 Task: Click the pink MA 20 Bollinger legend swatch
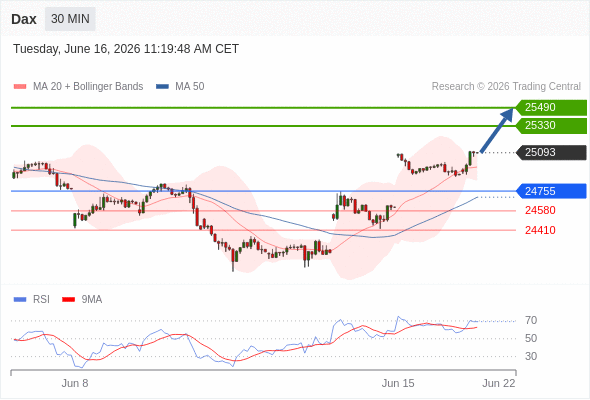click(x=20, y=87)
